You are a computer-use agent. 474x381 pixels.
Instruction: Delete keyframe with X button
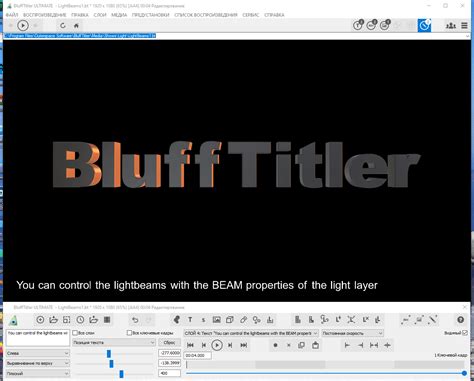tap(289, 345)
